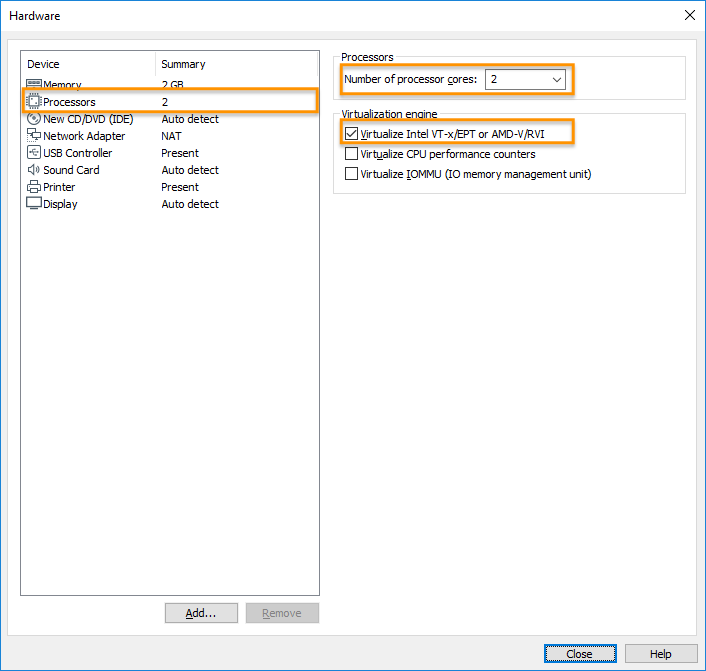Select the USB Controller device

[77, 153]
